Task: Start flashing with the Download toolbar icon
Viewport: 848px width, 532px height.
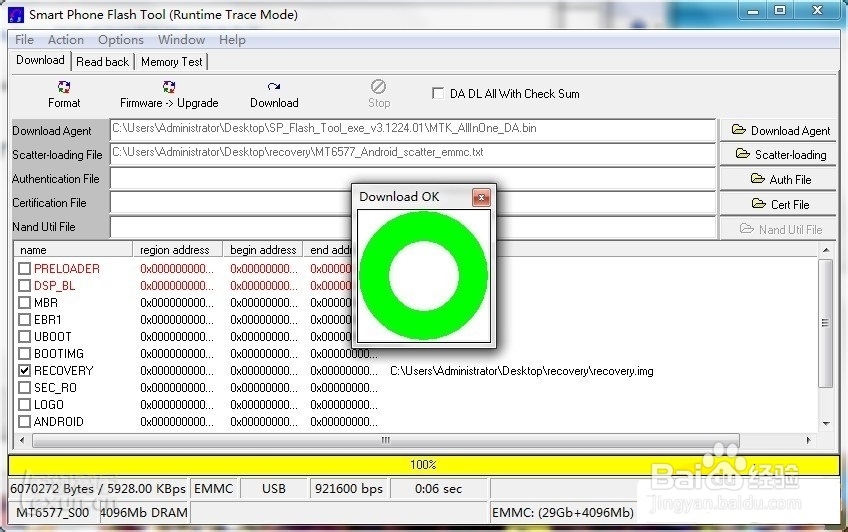Action: click(x=274, y=87)
